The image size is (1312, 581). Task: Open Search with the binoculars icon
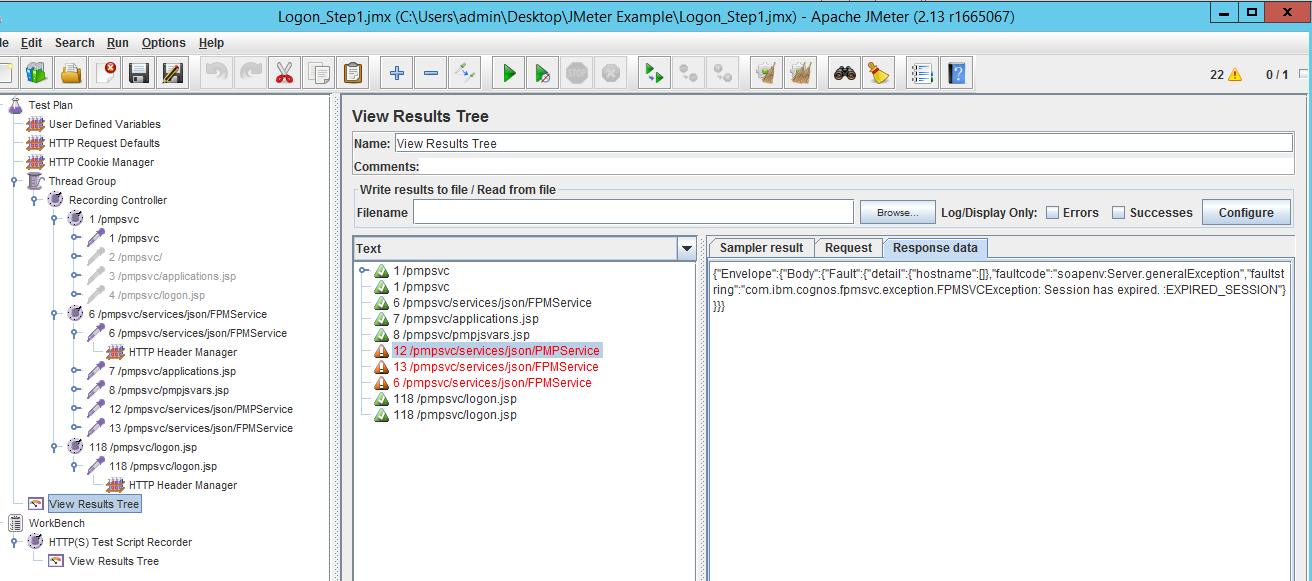click(845, 73)
